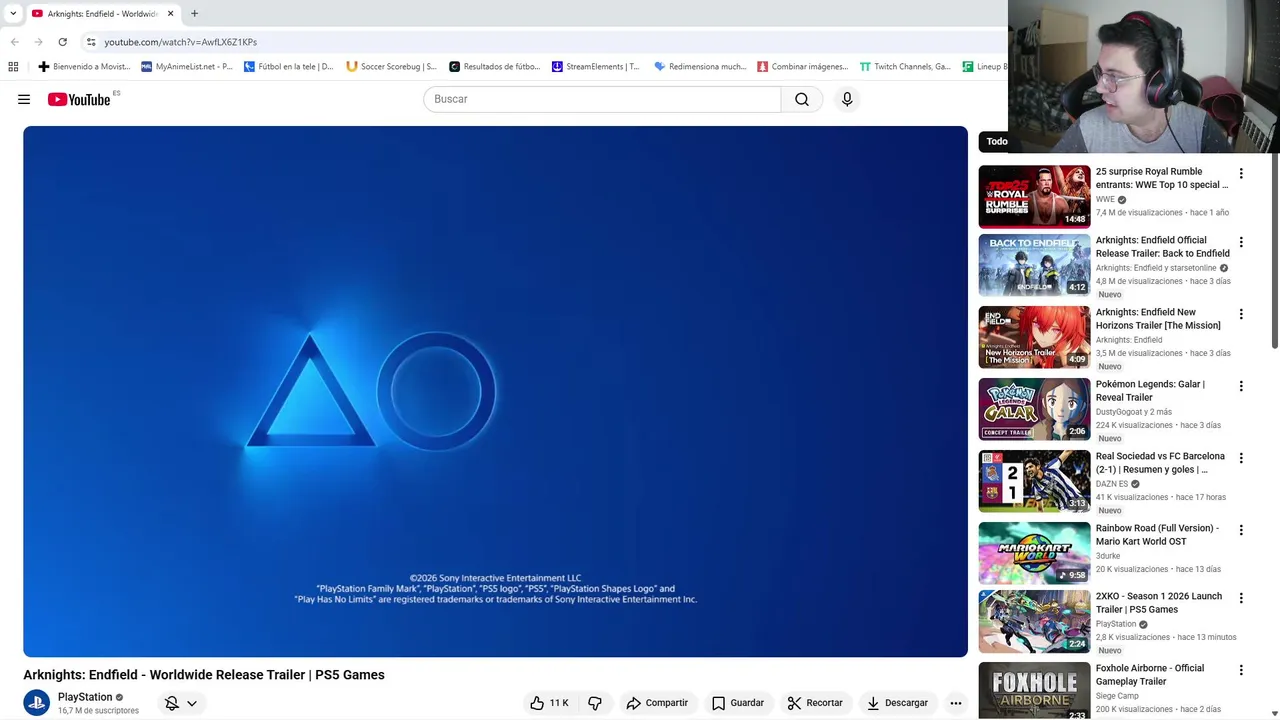Save the video with Guardar
The width and height of the screenshot is (1280, 720).
click(738, 703)
